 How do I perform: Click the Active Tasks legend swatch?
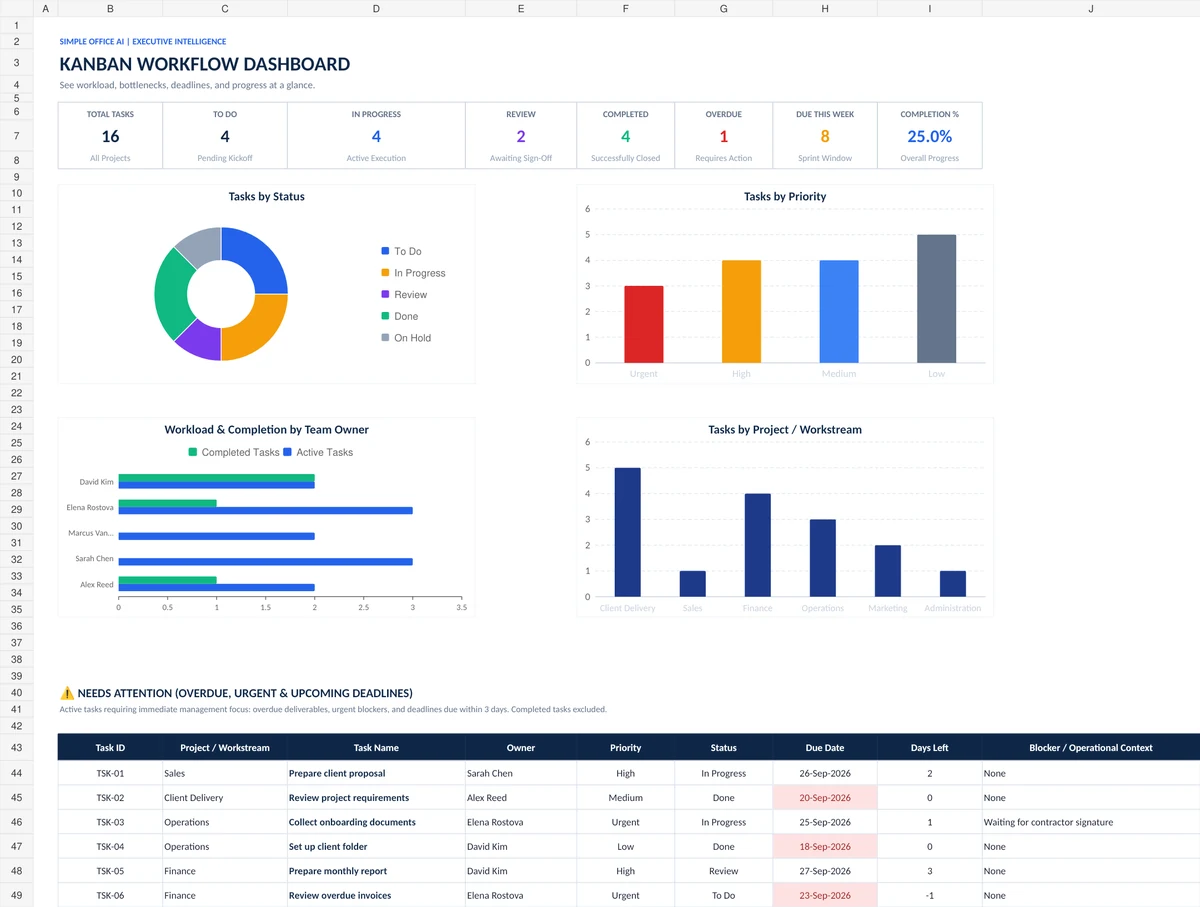tap(288, 452)
